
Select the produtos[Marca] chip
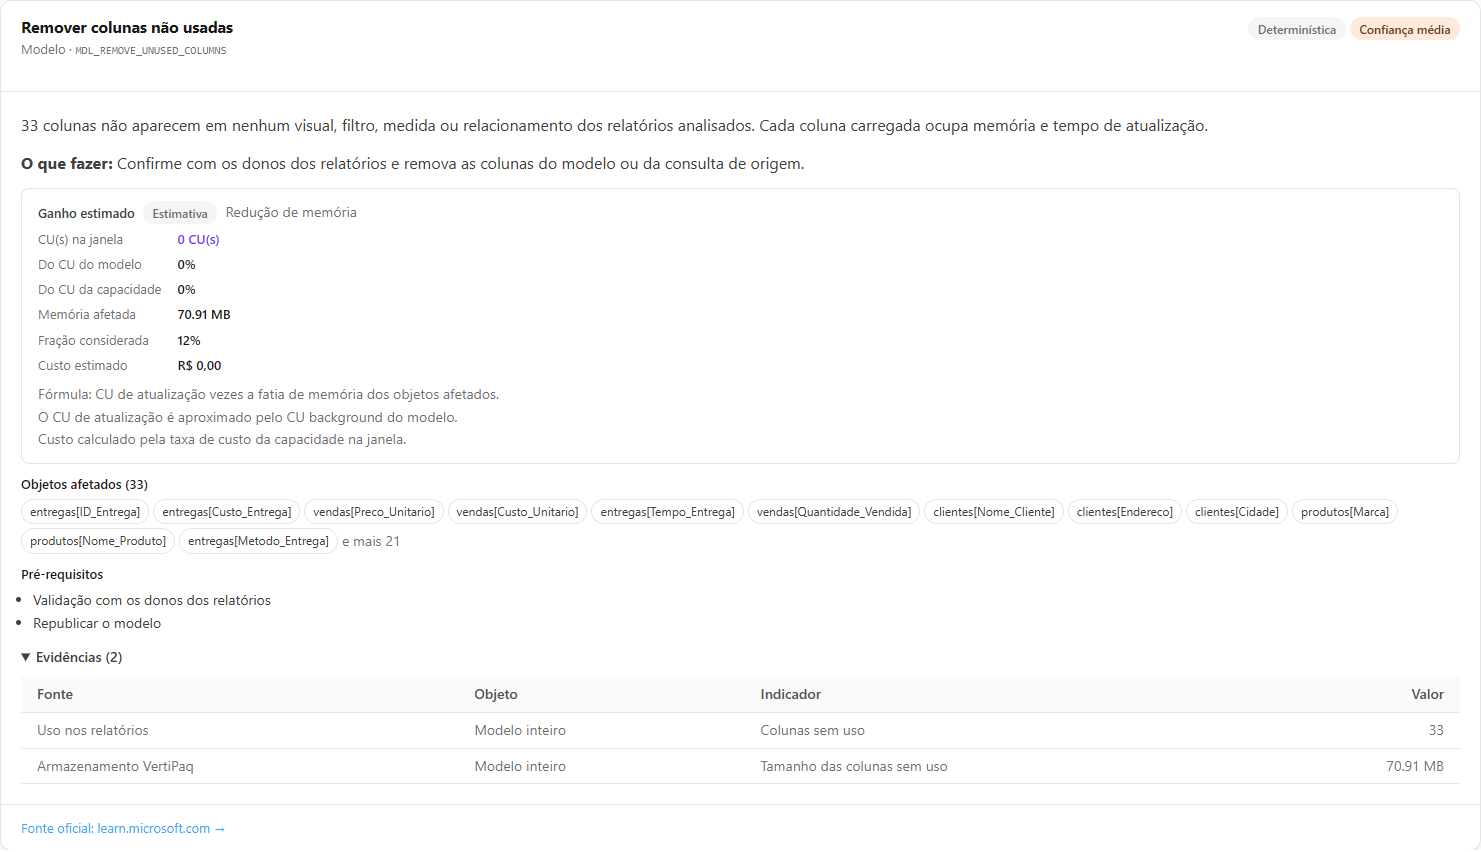click(1345, 512)
